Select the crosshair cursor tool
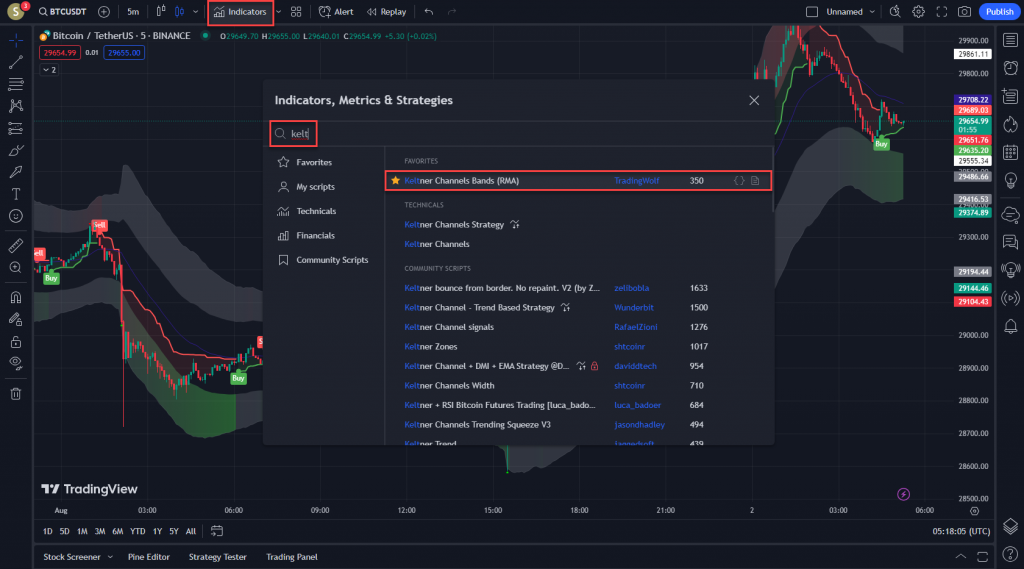The image size is (1024, 569). (16, 41)
